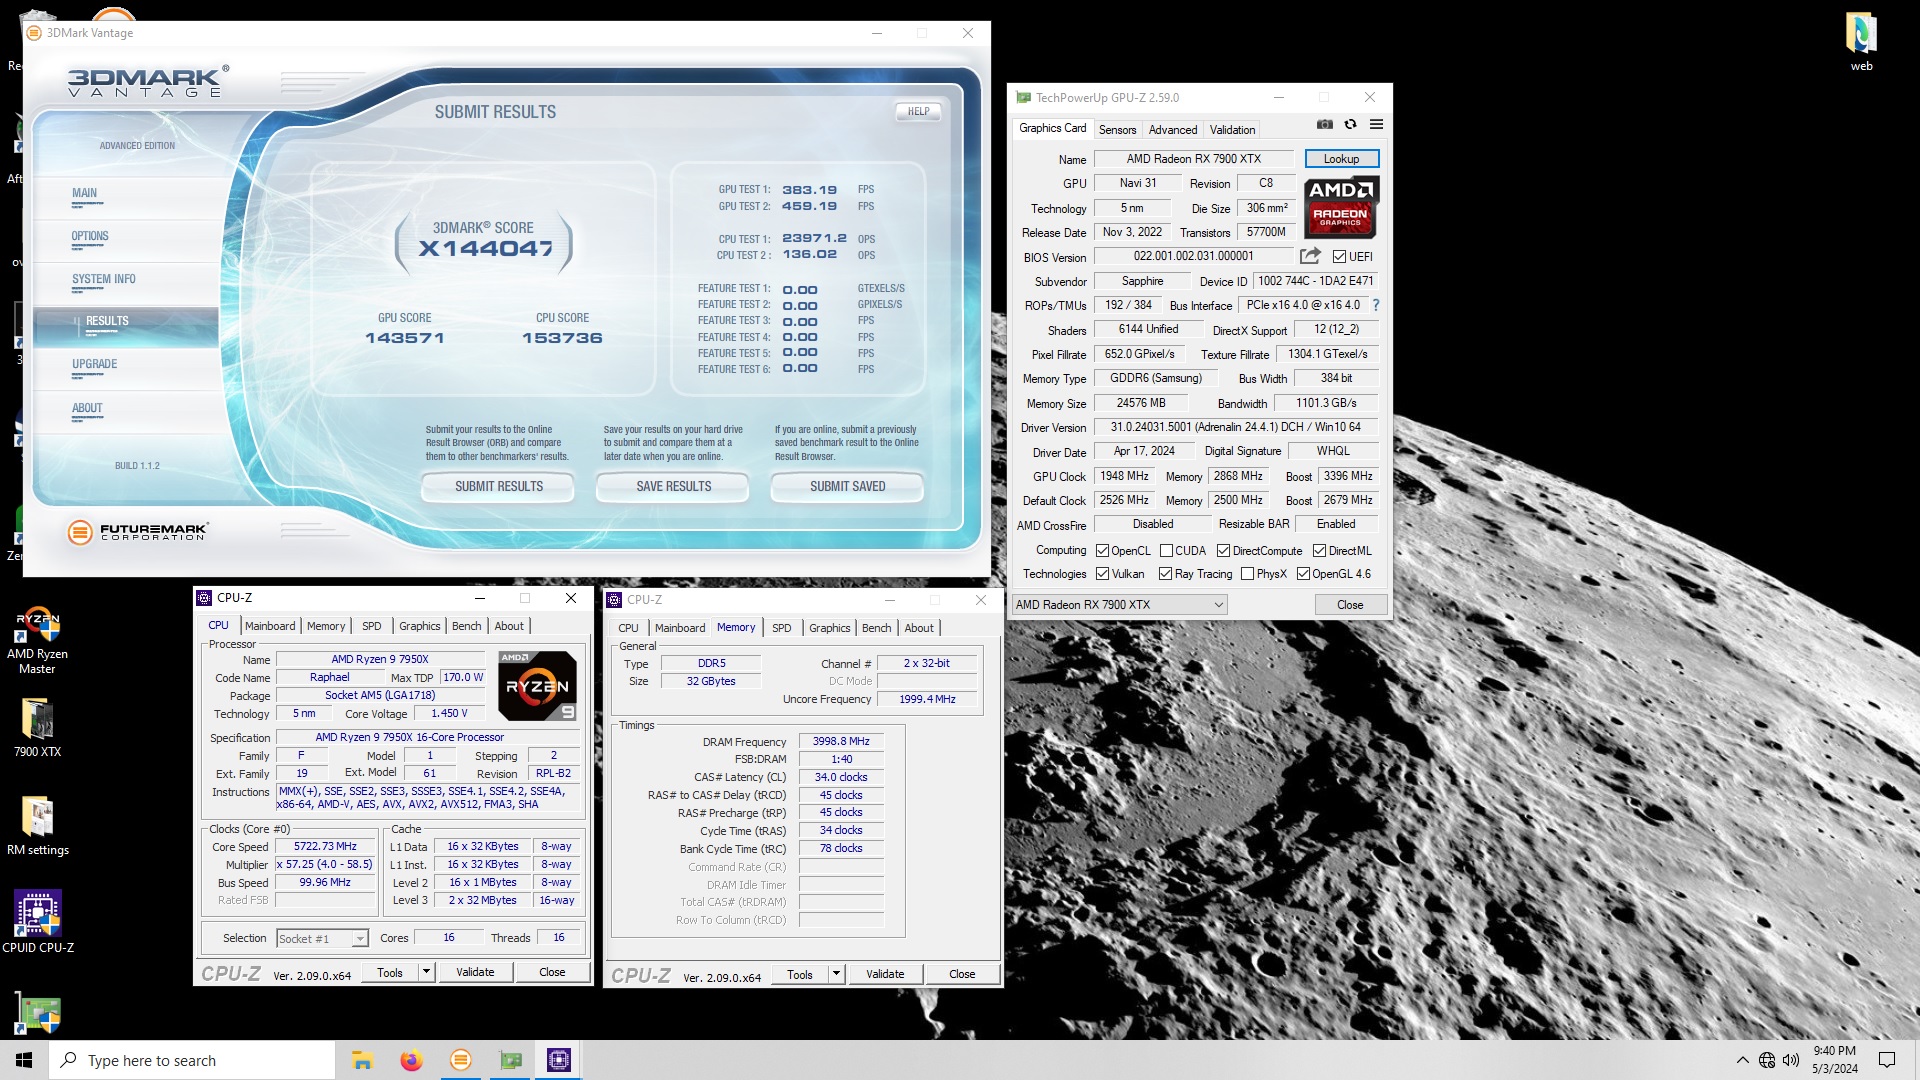The image size is (1920, 1080).
Task: Click the GPU-Z title bar icon
Action: click(1023, 97)
